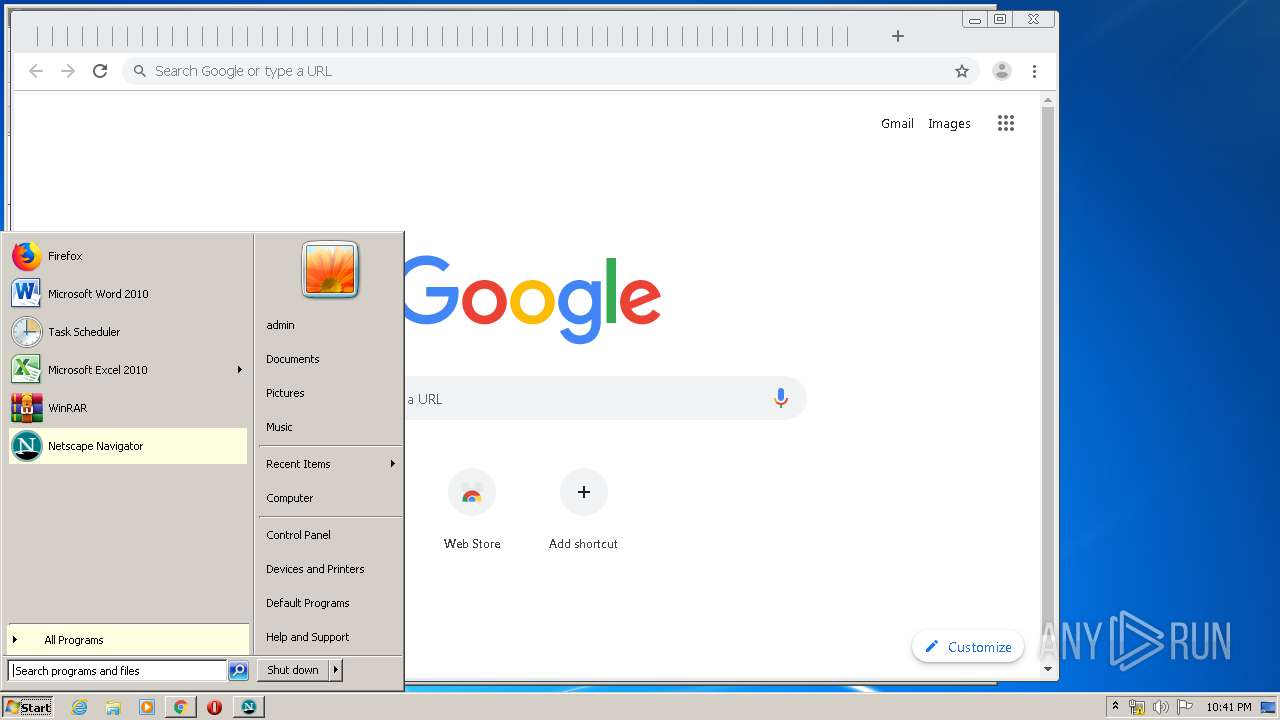Screen dimensions: 1280x720
Task: Open network tray icon
Action: (x=1137, y=707)
